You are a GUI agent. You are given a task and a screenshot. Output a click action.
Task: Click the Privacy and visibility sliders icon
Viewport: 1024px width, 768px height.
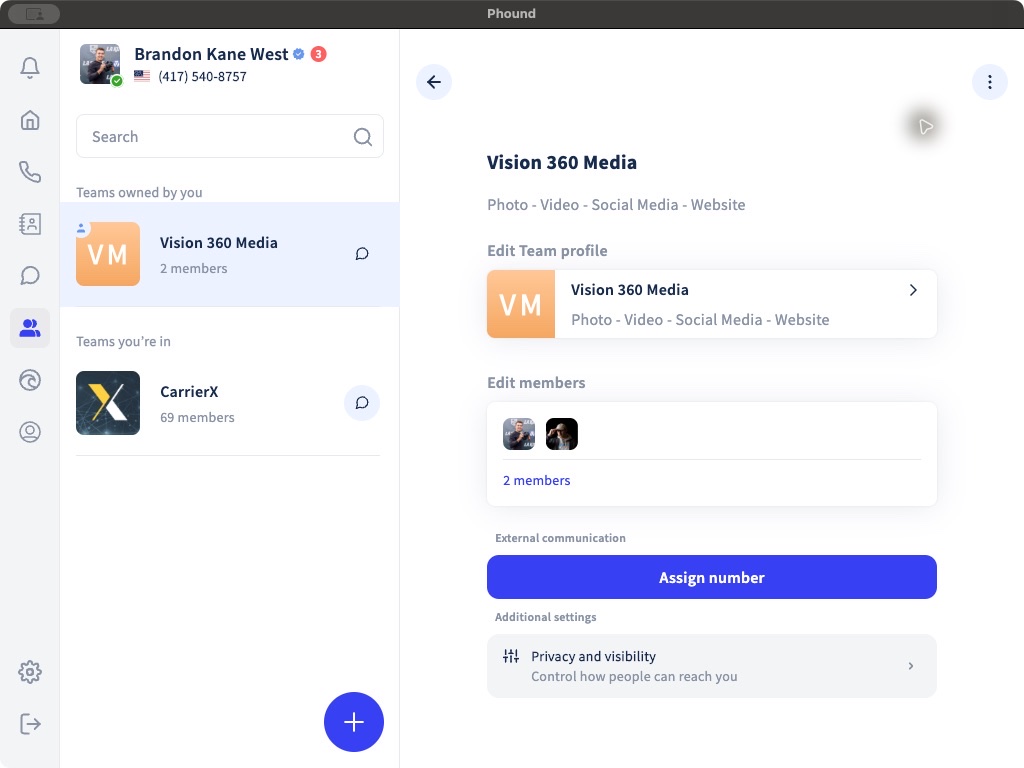pos(511,656)
